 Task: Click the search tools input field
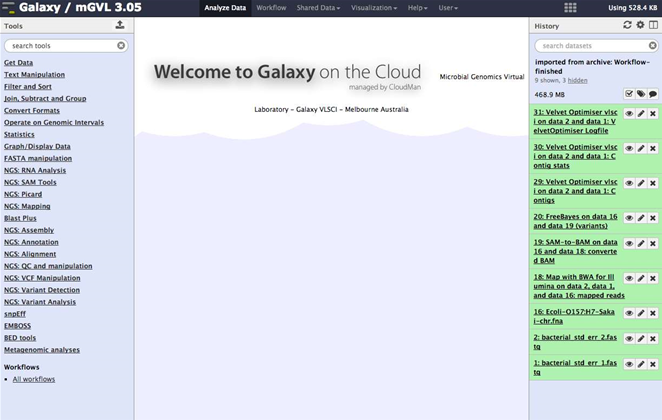[x=60, y=46]
